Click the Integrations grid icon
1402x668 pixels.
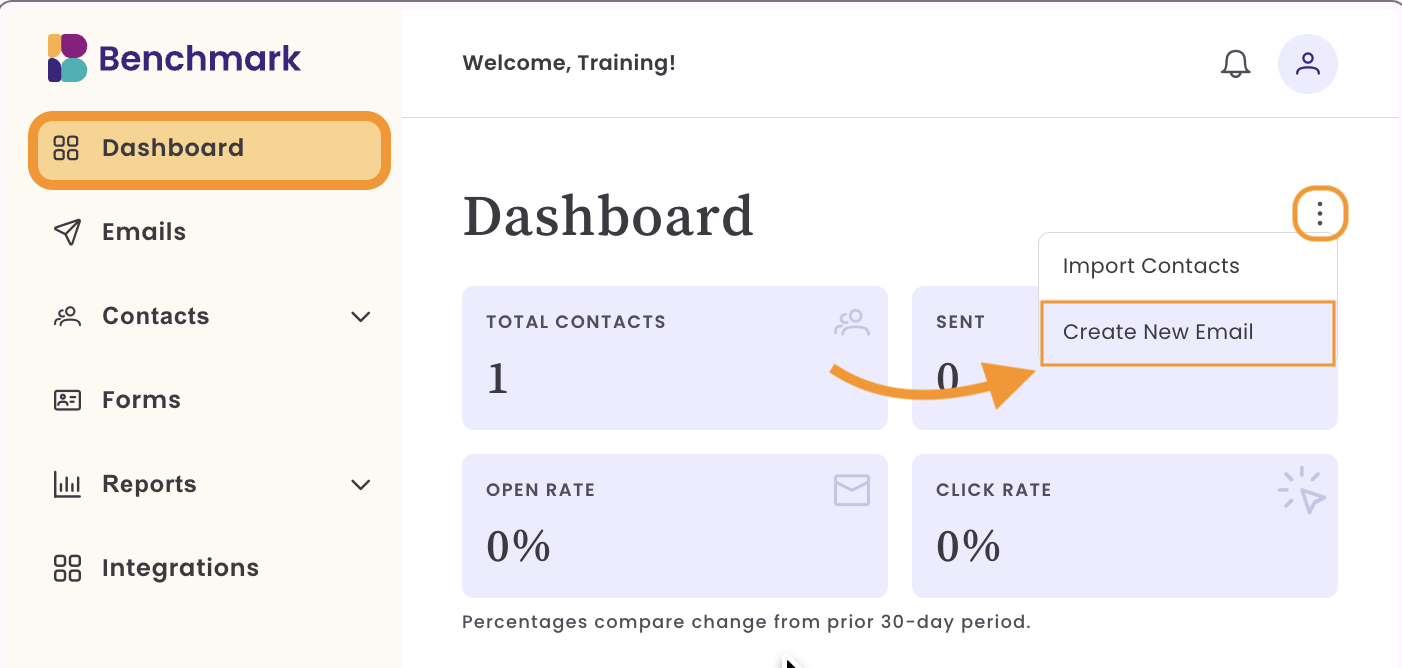click(x=66, y=568)
